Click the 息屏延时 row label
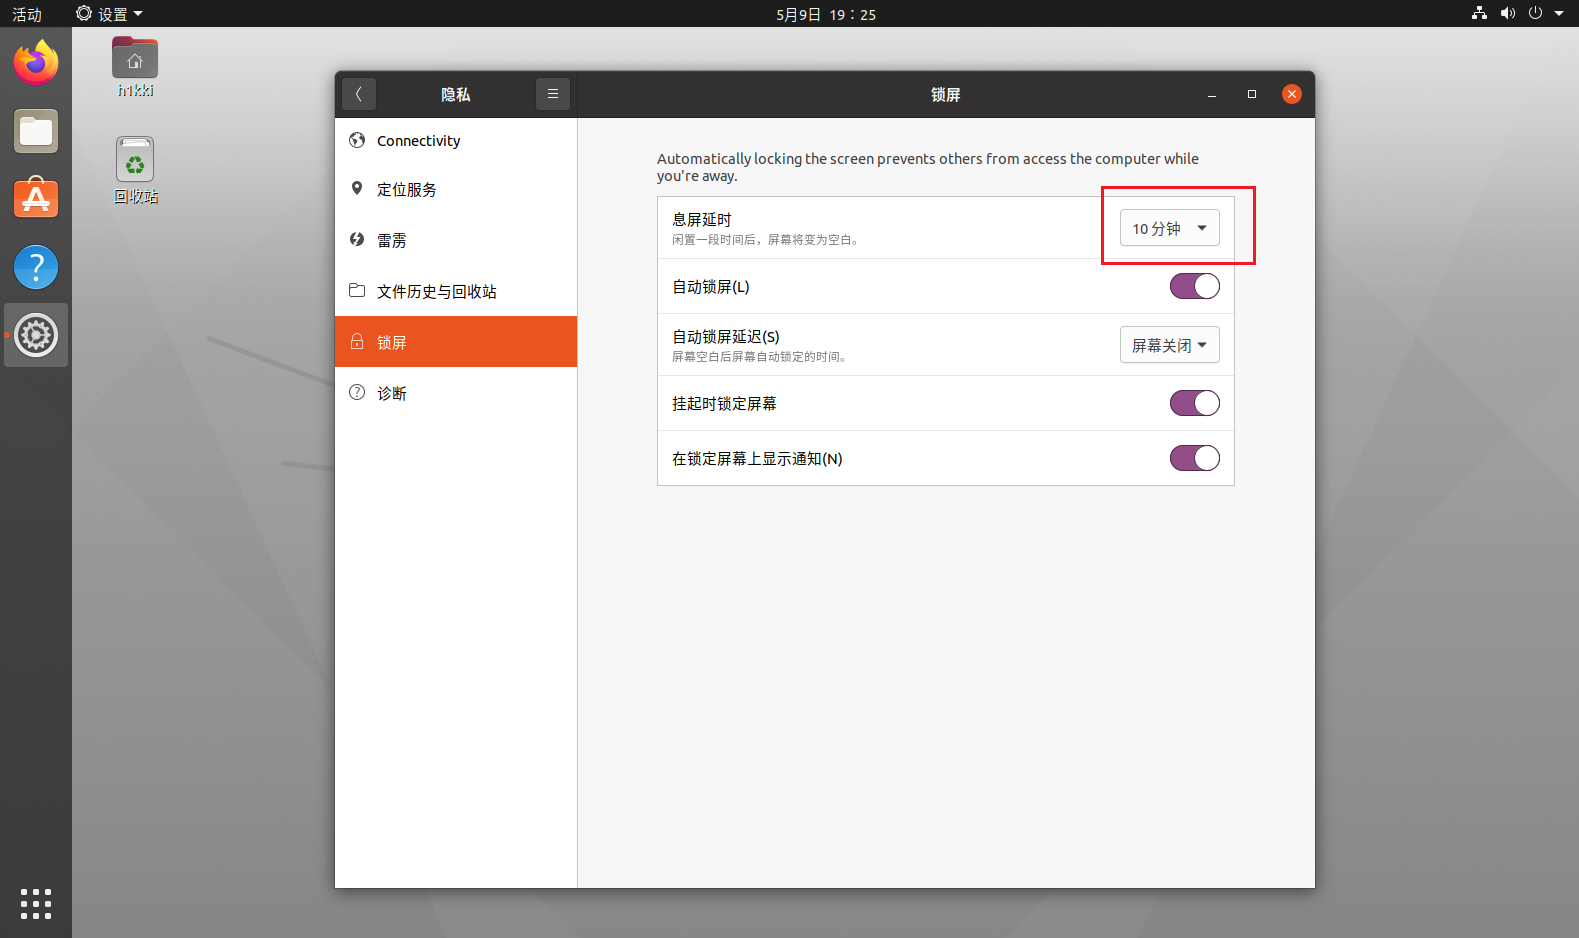Screen dimensions: 1579x938 (702, 219)
